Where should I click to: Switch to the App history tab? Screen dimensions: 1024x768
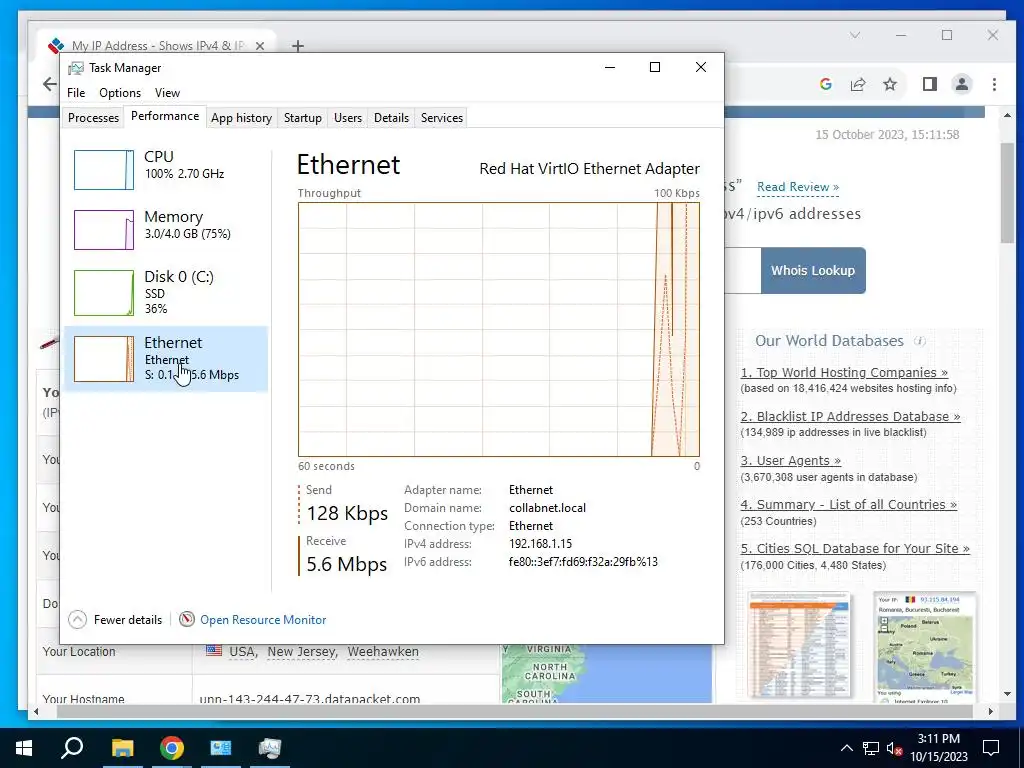(x=241, y=118)
